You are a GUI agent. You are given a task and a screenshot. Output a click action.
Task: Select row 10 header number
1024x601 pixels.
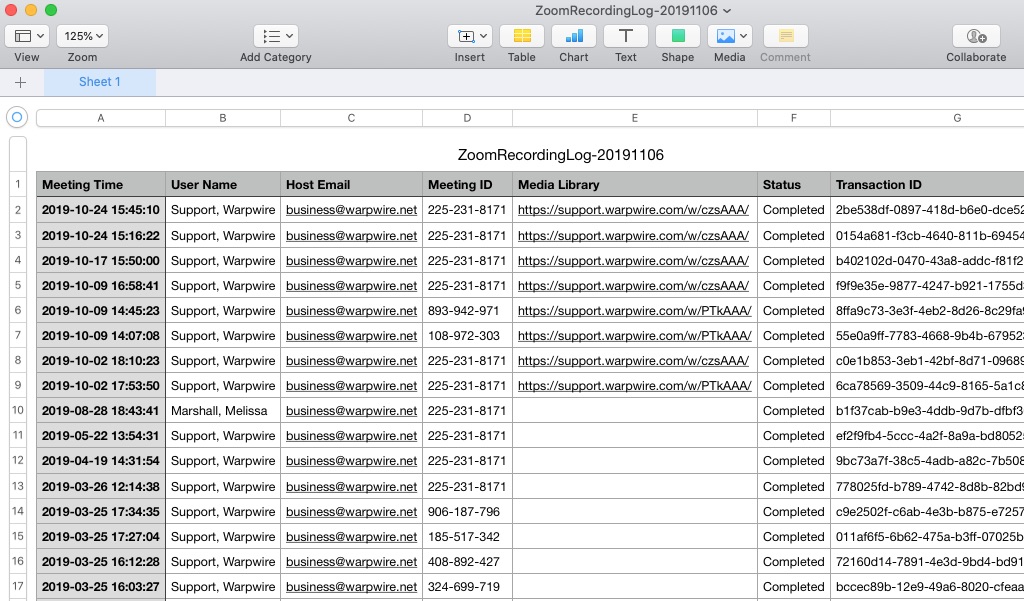coord(18,410)
